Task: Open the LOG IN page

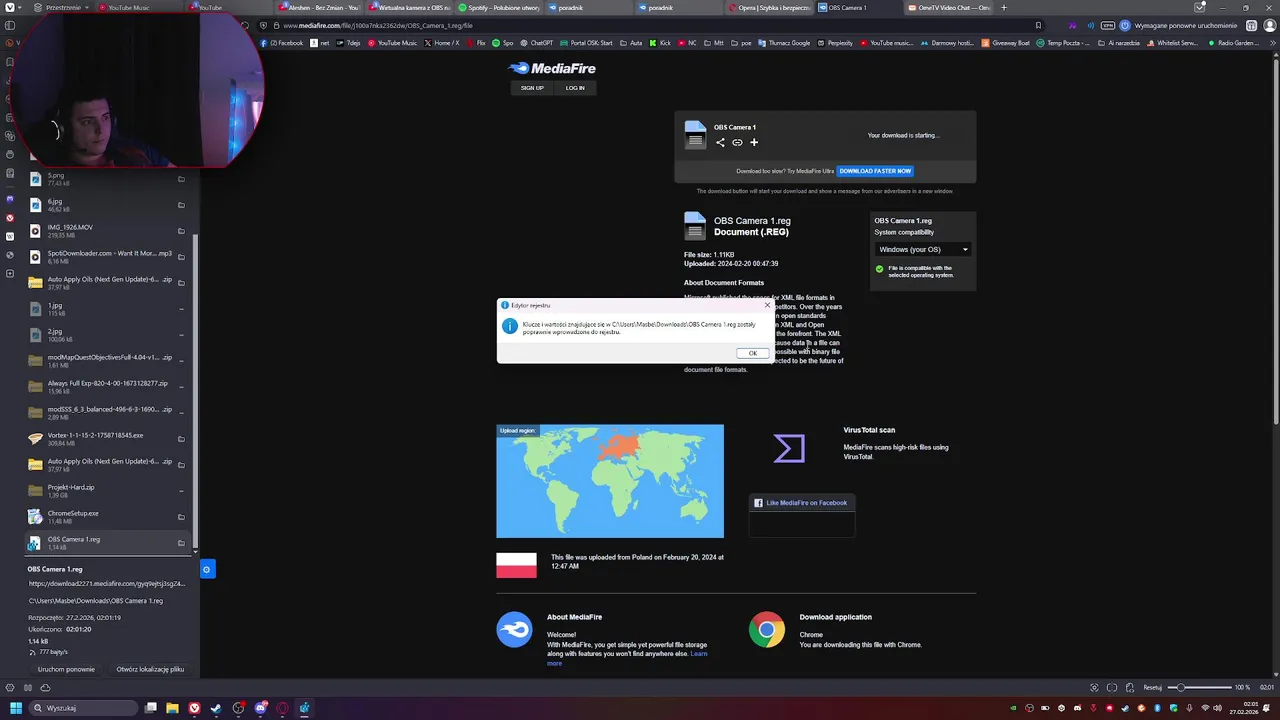Action: (575, 88)
